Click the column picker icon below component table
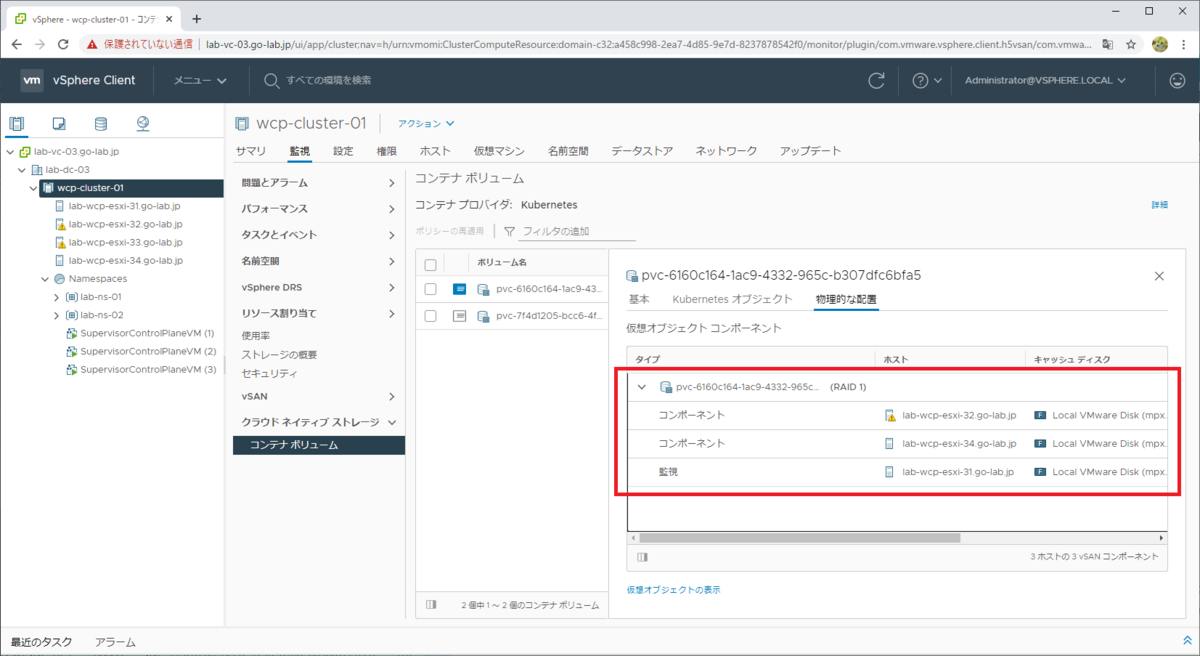The width and height of the screenshot is (1200, 656). (642, 557)
